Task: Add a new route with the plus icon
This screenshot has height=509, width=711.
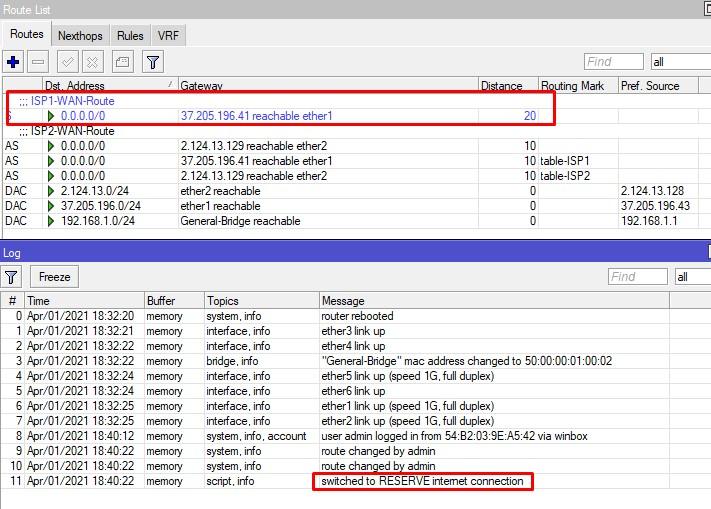Action: click(13, 62)
